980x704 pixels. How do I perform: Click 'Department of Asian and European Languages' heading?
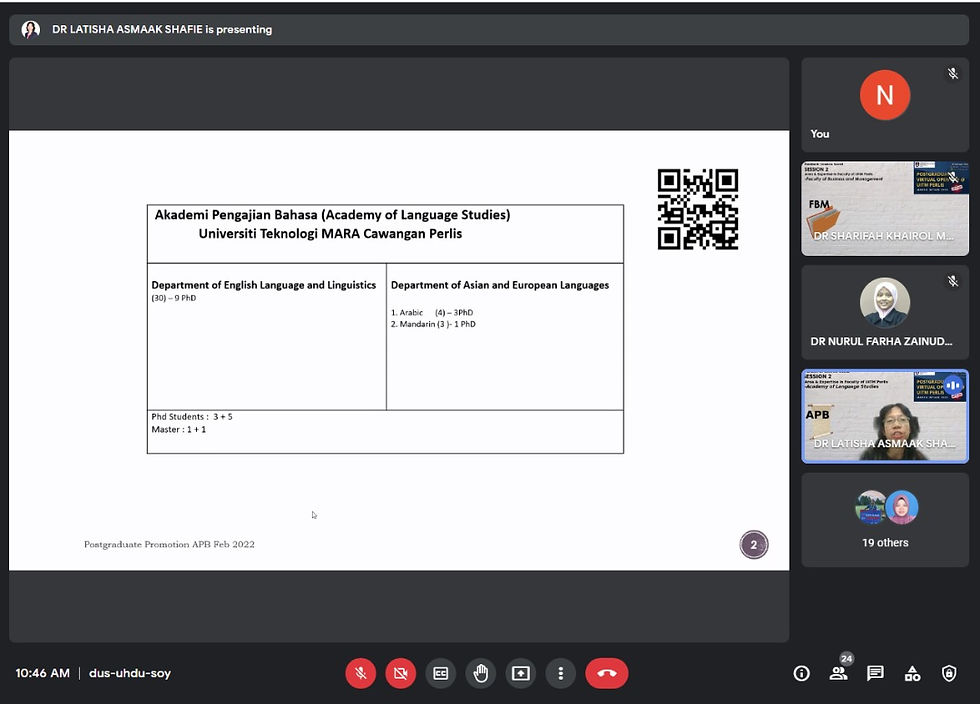coord(500,285)
